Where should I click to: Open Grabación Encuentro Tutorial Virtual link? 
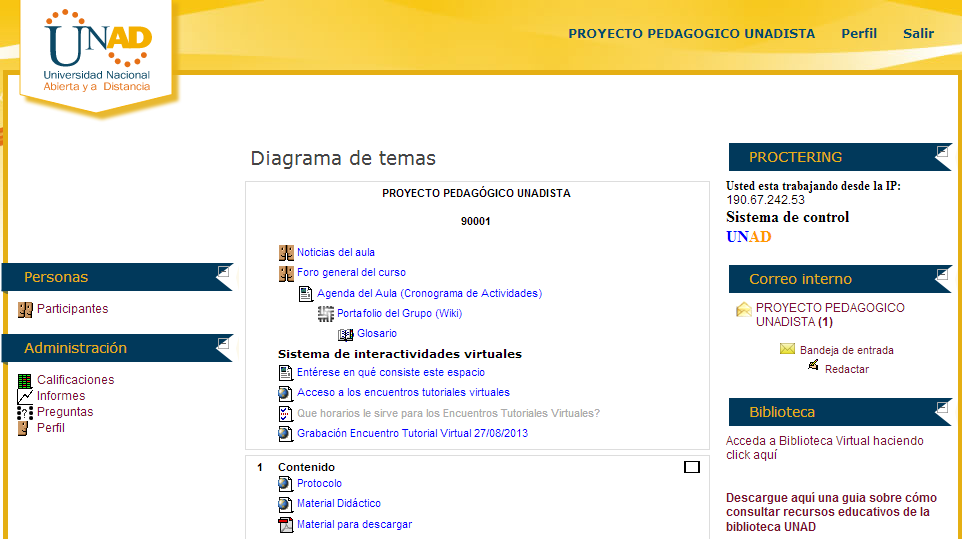point(412,434)
